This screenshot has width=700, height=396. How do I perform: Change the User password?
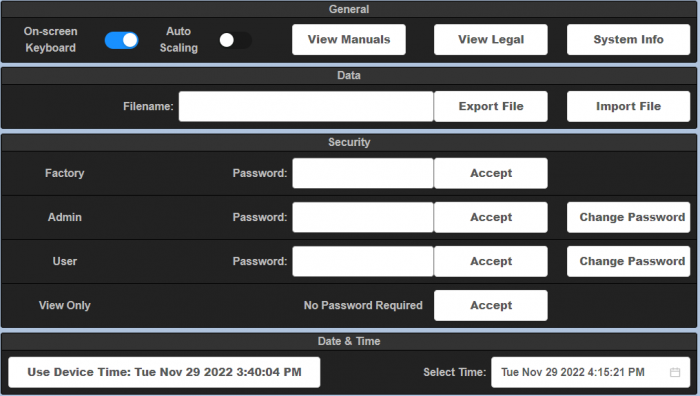628,262
